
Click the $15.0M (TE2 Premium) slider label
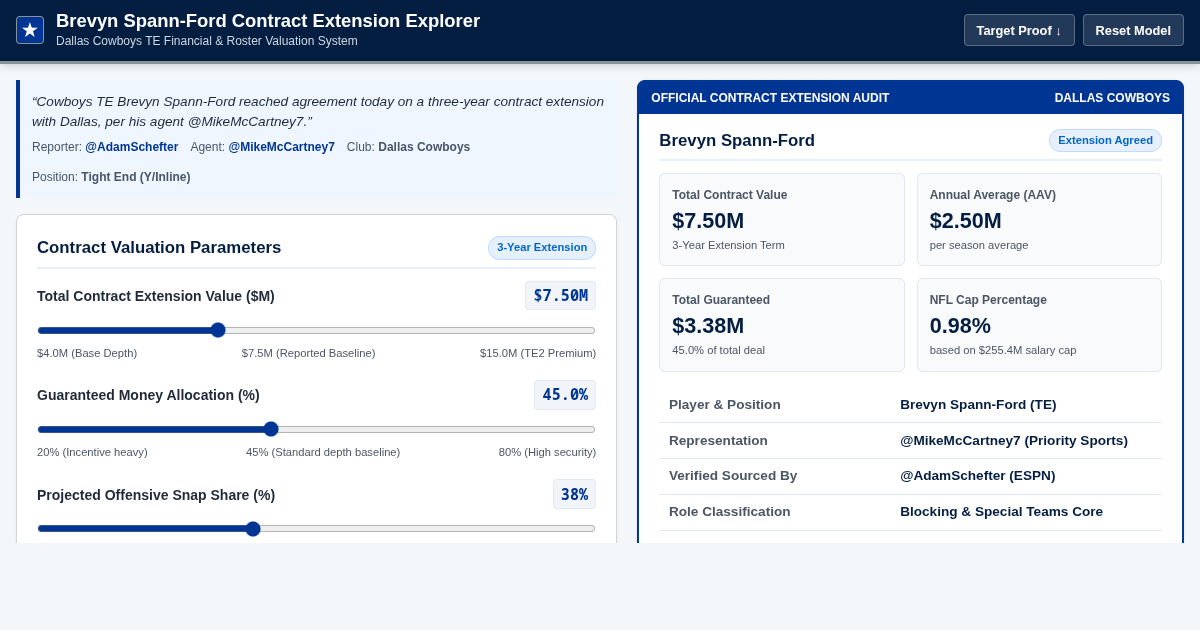538,353
